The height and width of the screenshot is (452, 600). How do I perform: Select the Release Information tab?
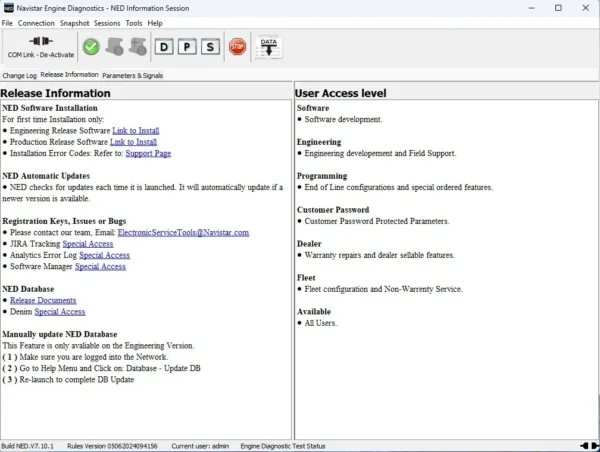pos(70,75)
